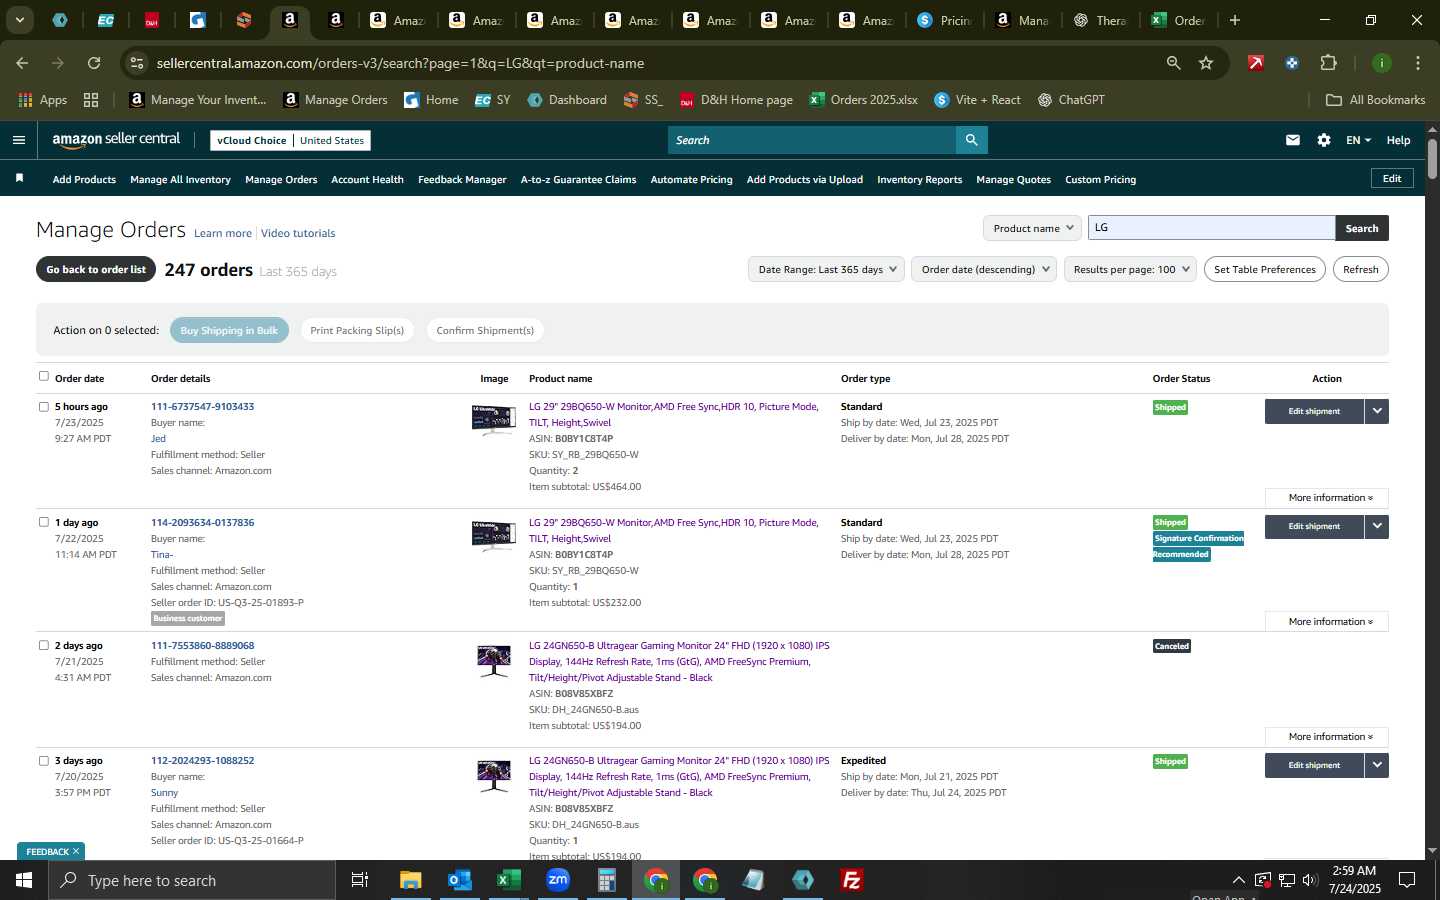Click the Search button next to LG field
Image resolution: width=1440 pixels, height=900 pixels.
(1361, 228)
